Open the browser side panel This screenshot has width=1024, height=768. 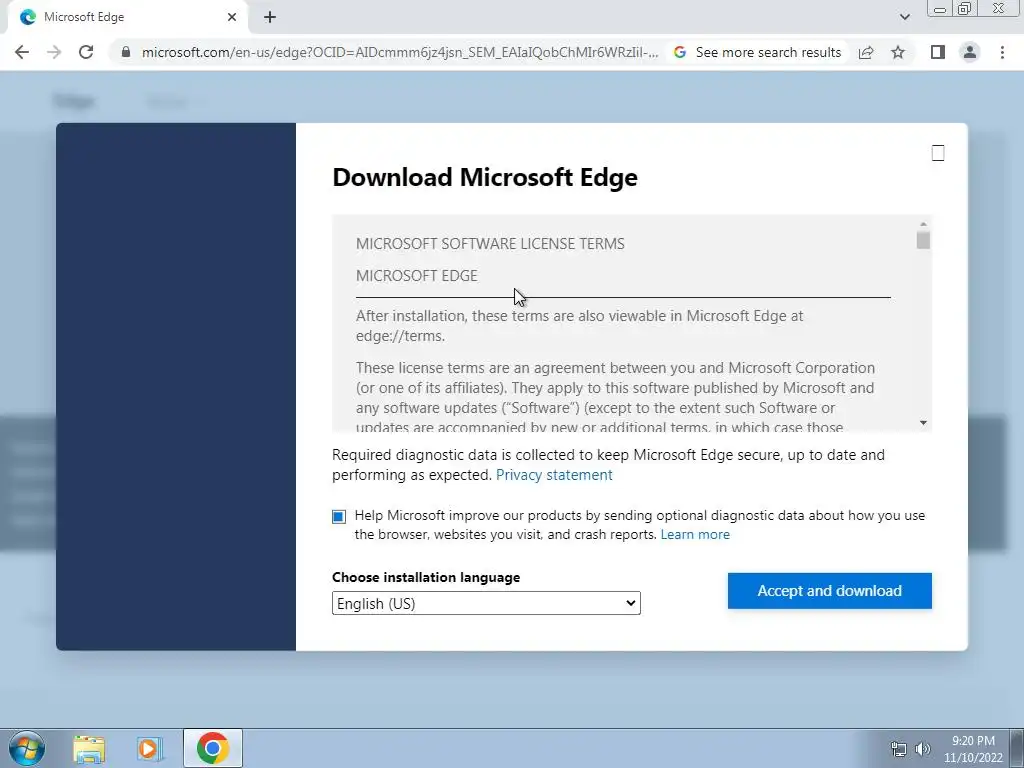click(x=938, y=52)
